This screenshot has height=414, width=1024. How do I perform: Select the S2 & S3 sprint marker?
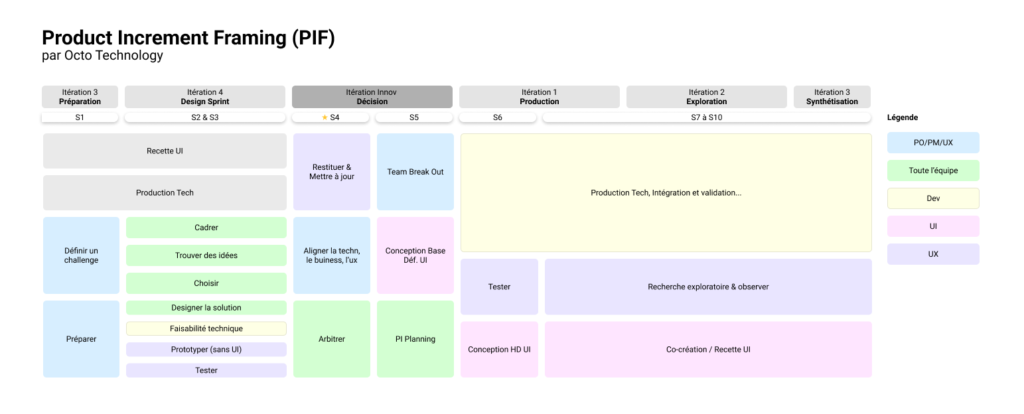pos(205,118)
